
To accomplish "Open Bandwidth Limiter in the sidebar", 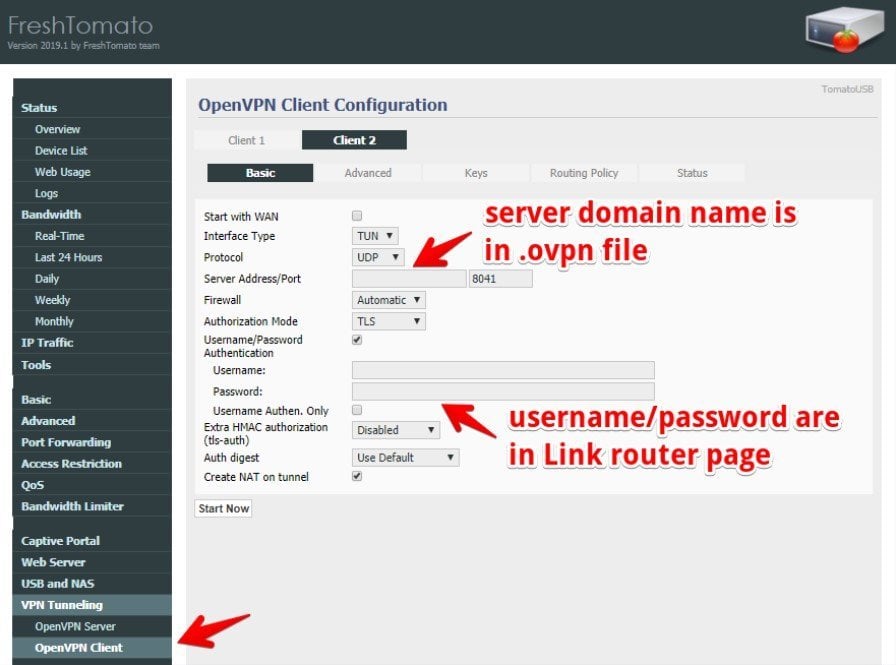I will tap(92, 506).
